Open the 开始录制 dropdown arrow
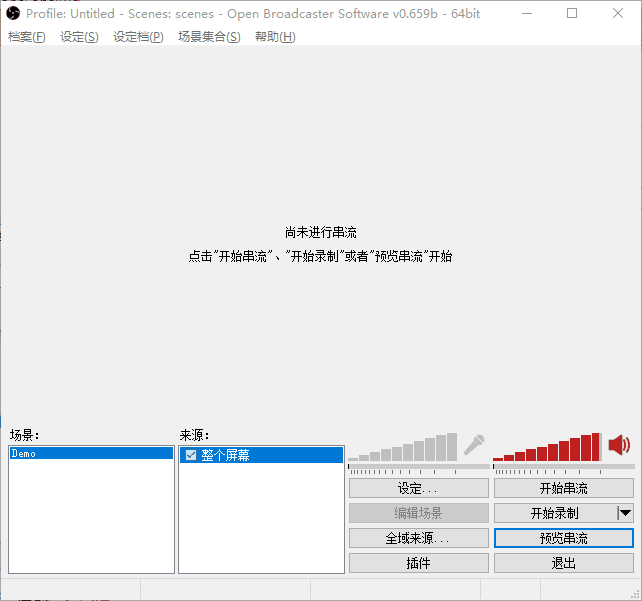 pyautogui.click(x=625, y=513)
